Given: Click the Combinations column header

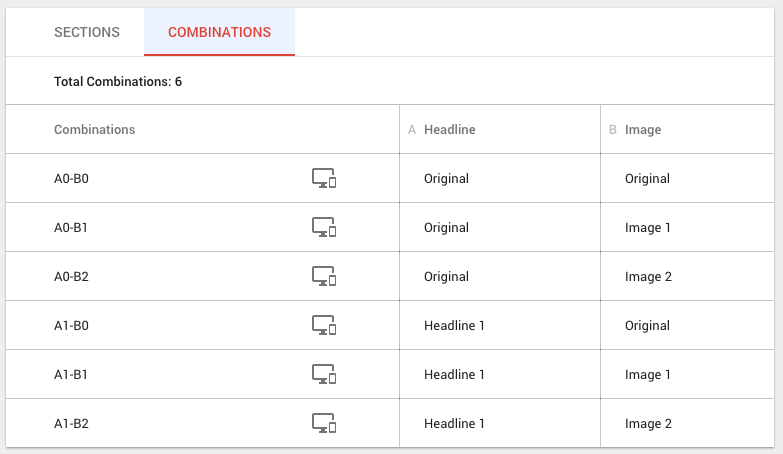Looking at the screenshot, I should (x=94, y=130).
